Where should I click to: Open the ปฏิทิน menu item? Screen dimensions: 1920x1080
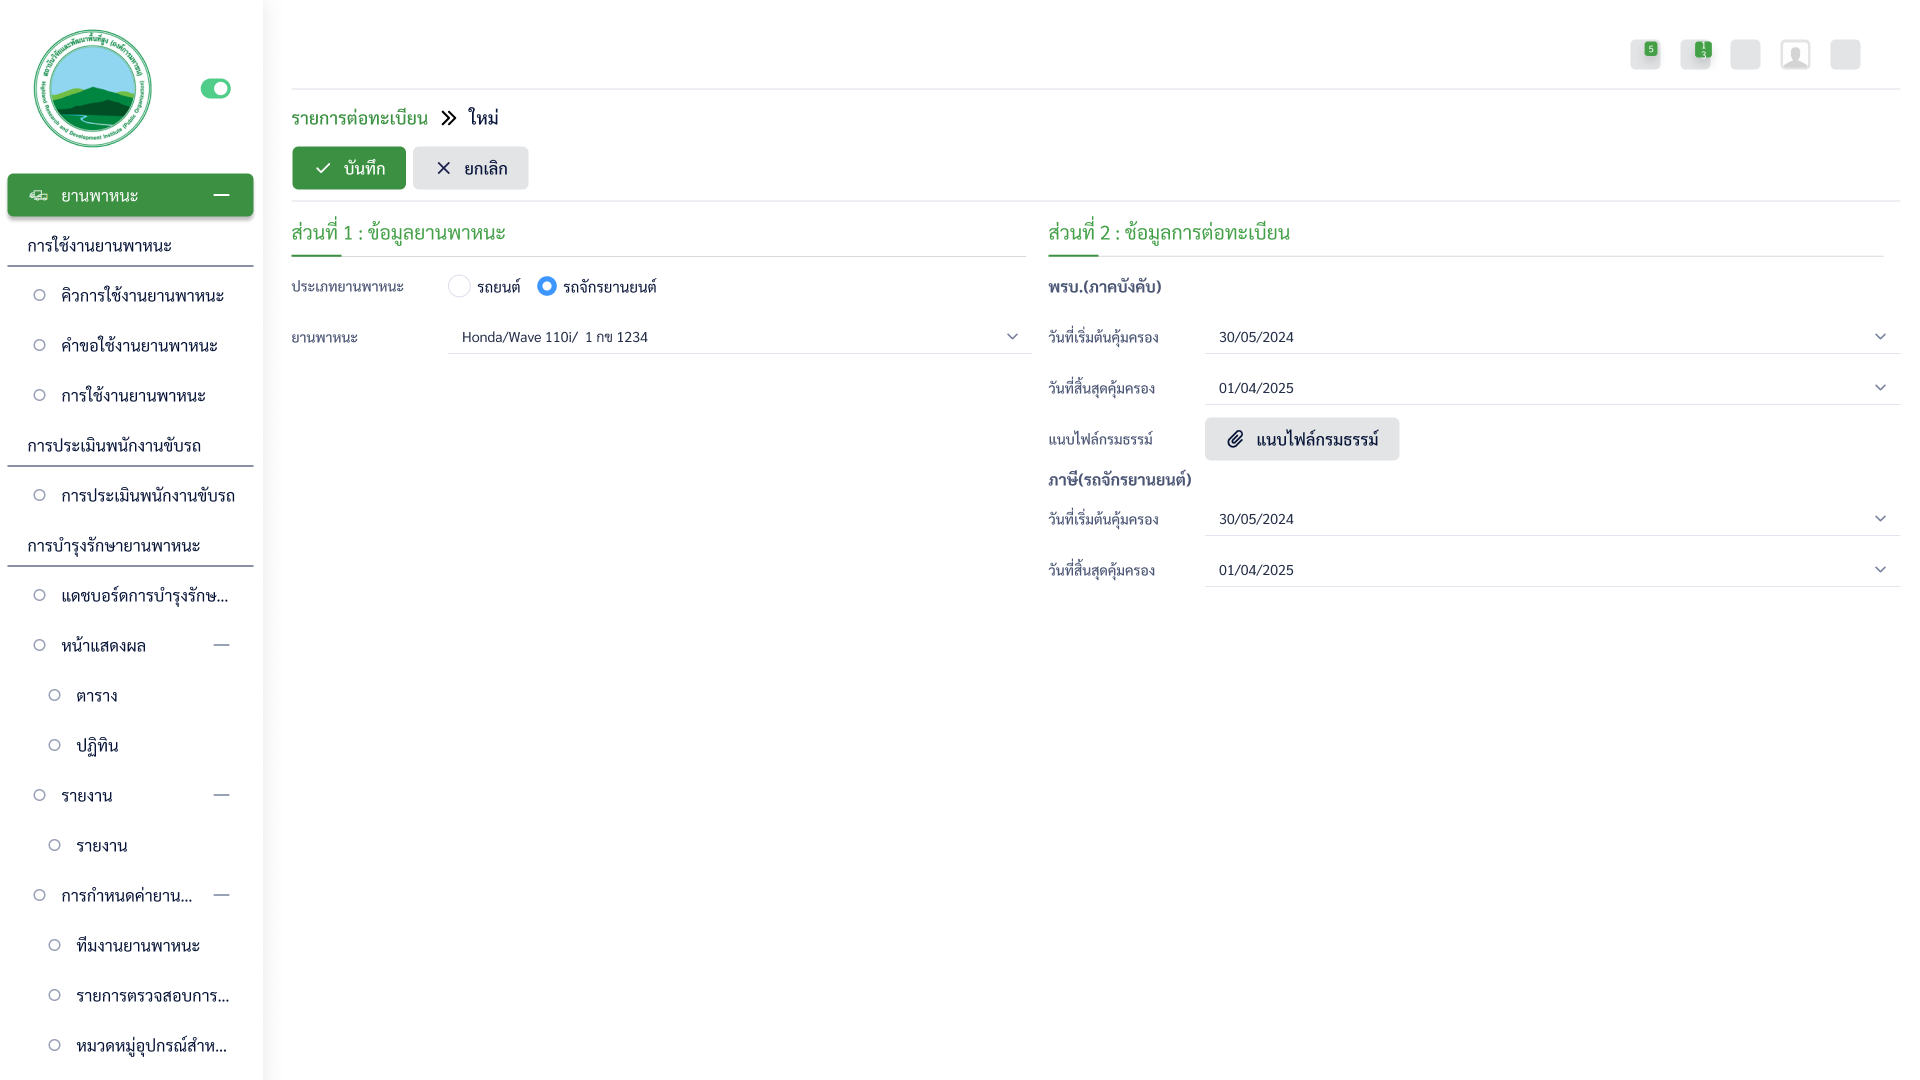click(97, 745)
